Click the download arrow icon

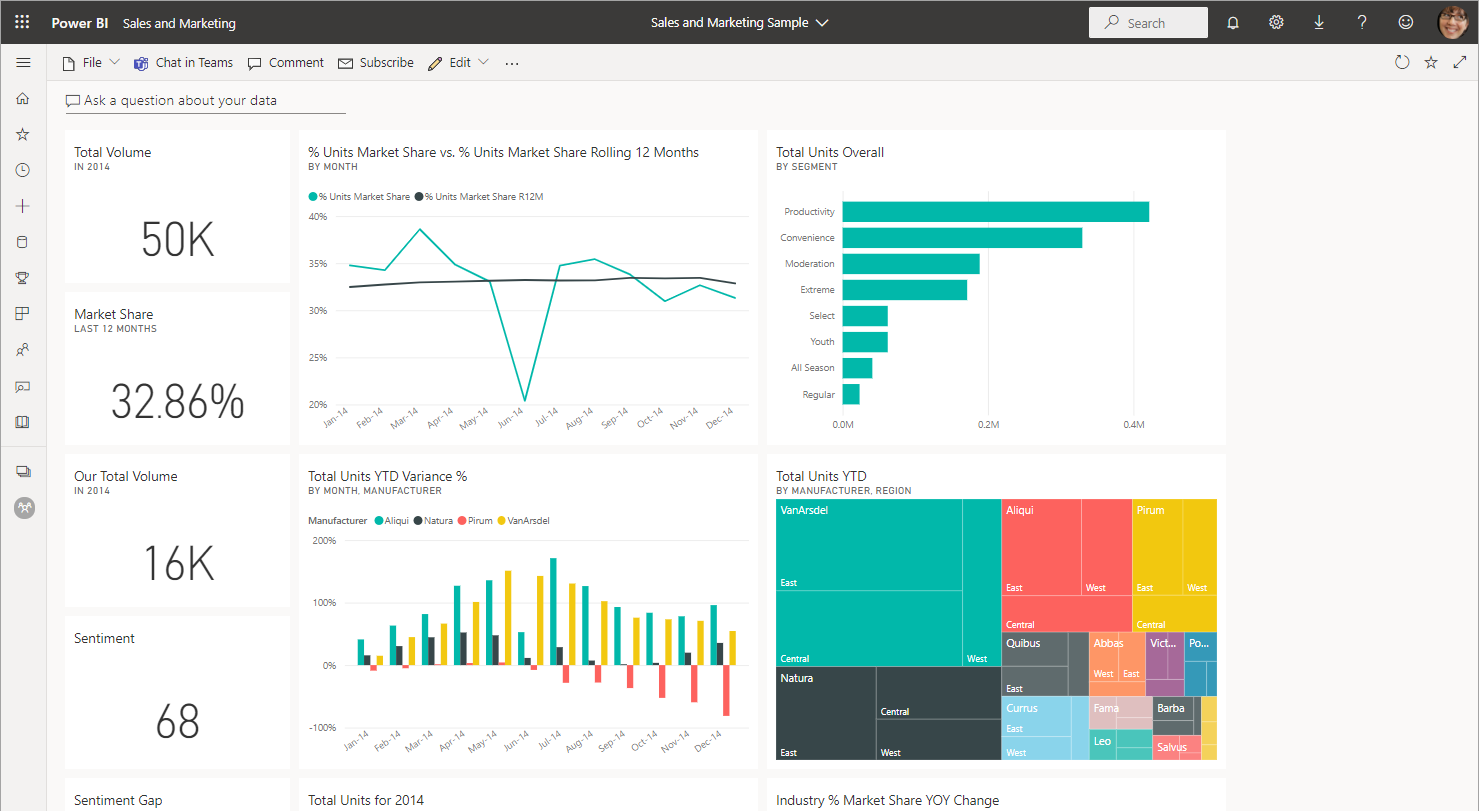tap(1319, 23)
